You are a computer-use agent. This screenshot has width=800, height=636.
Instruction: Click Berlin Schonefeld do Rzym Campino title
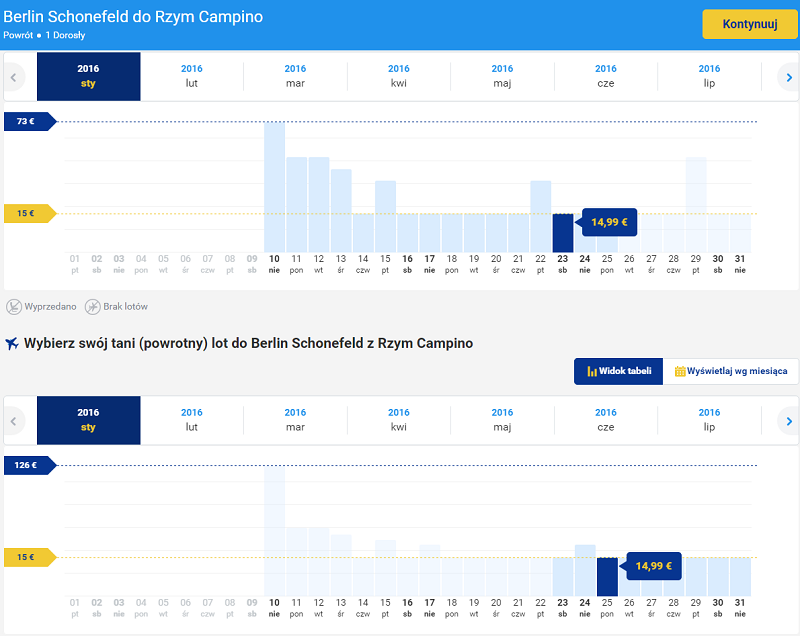133,17
